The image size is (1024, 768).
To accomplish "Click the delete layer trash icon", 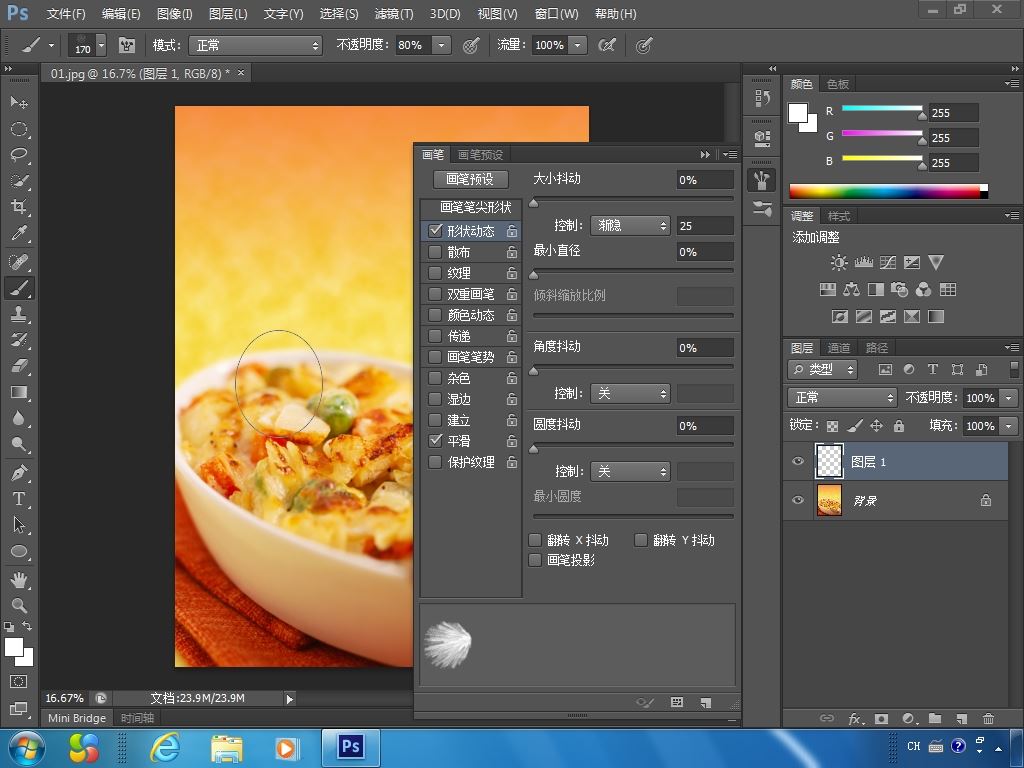I will [x=988, y=718].
